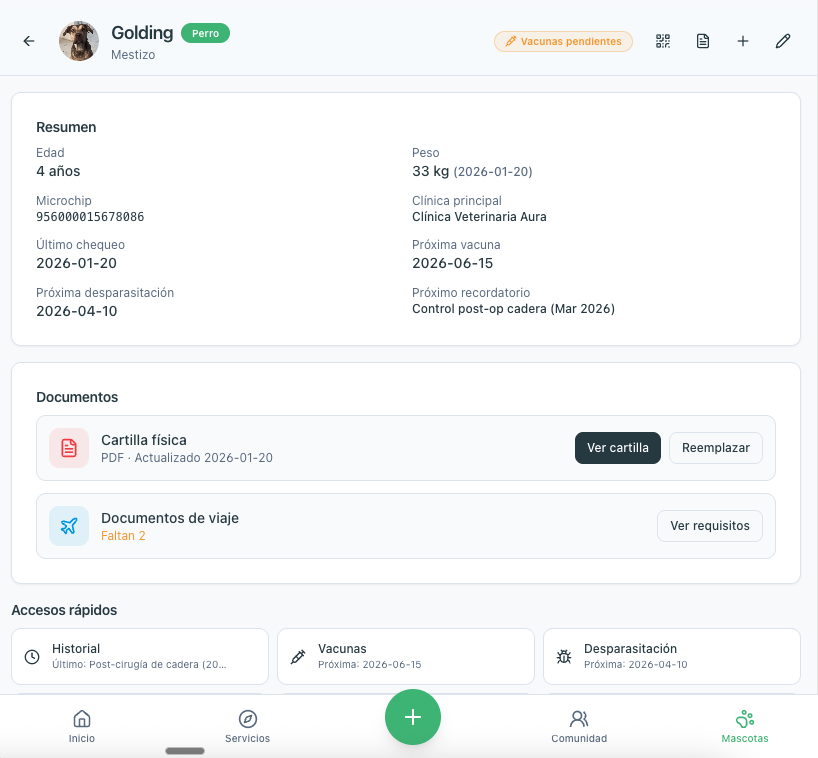The width and height of the screenshot is (818, 758).
Task: Open the Comunidad section
Action: click(579, 725)
